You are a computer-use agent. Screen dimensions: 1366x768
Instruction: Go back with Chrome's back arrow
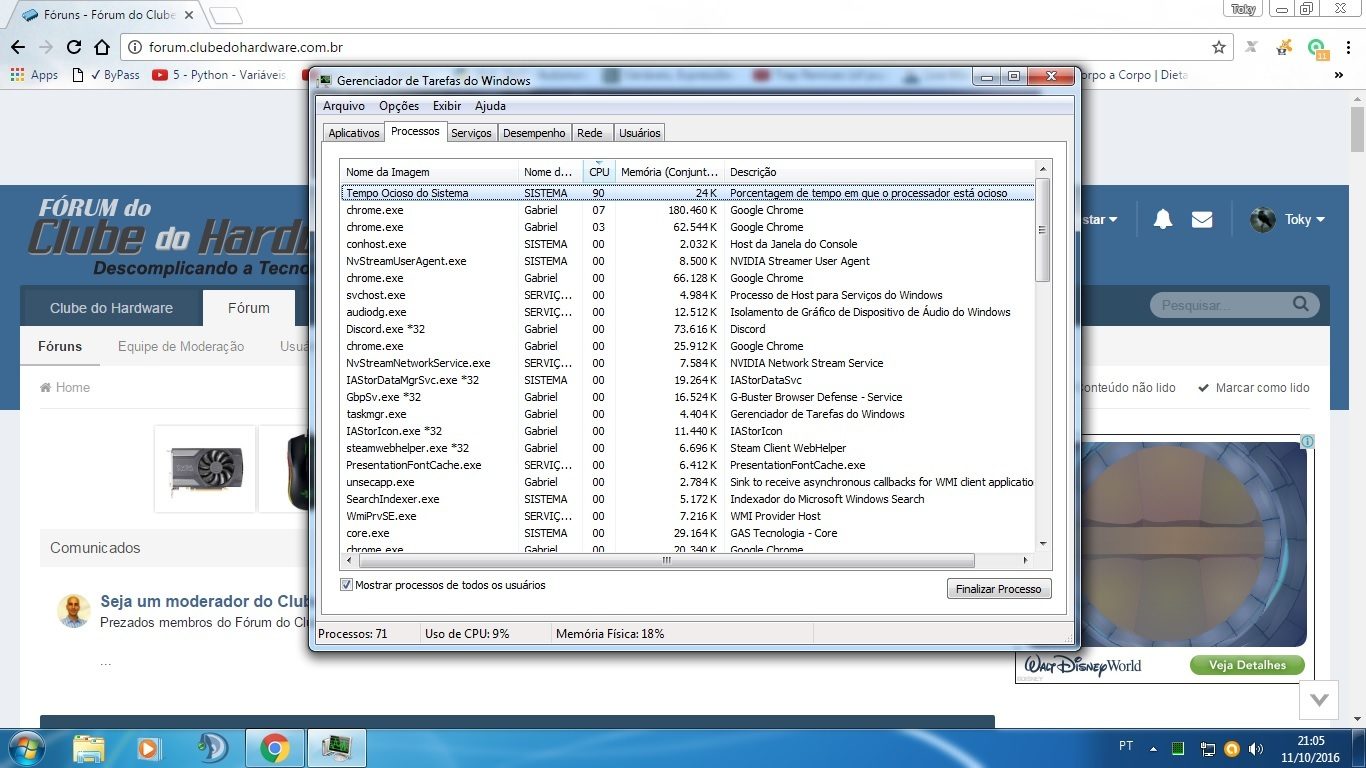18,47
